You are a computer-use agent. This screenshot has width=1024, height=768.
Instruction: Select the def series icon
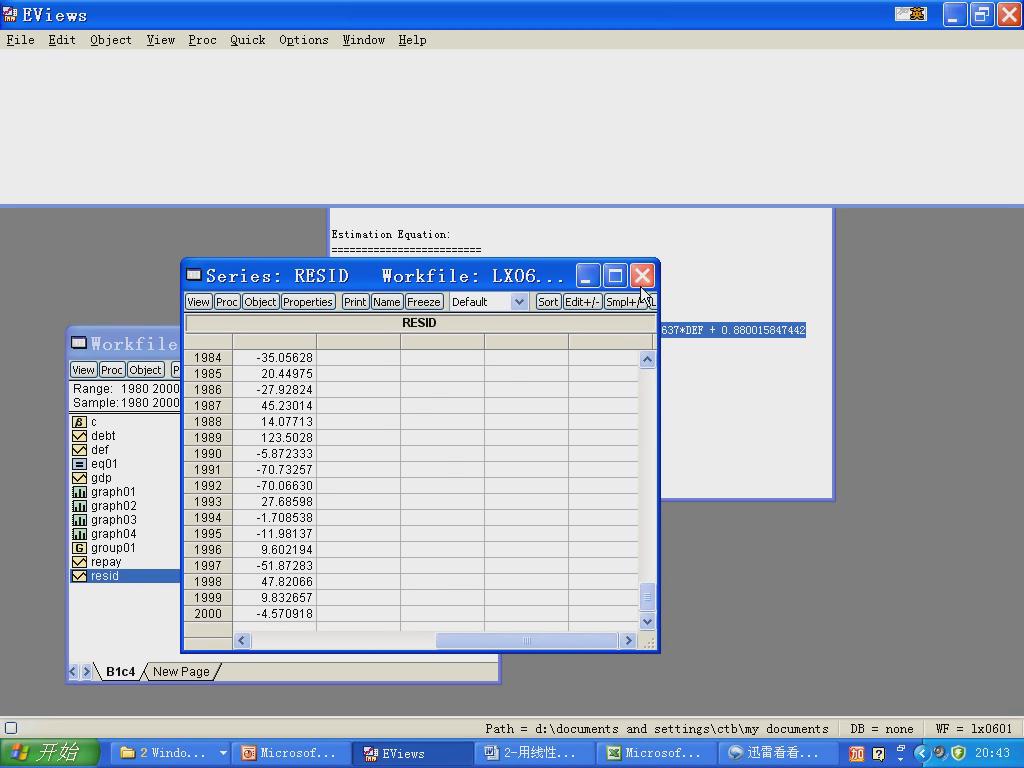pyautogui.click(x=79, y=450)
